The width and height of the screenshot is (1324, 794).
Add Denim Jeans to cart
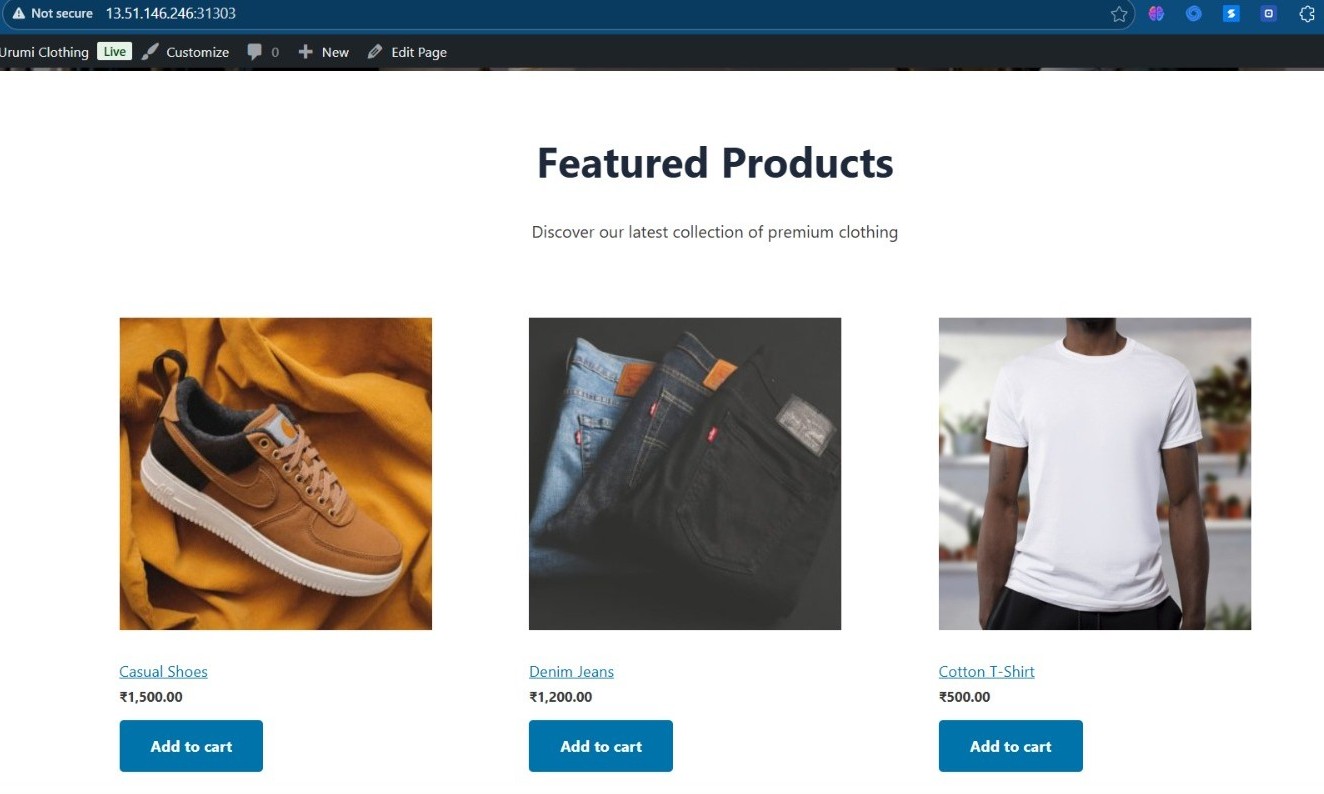point(601,746)
